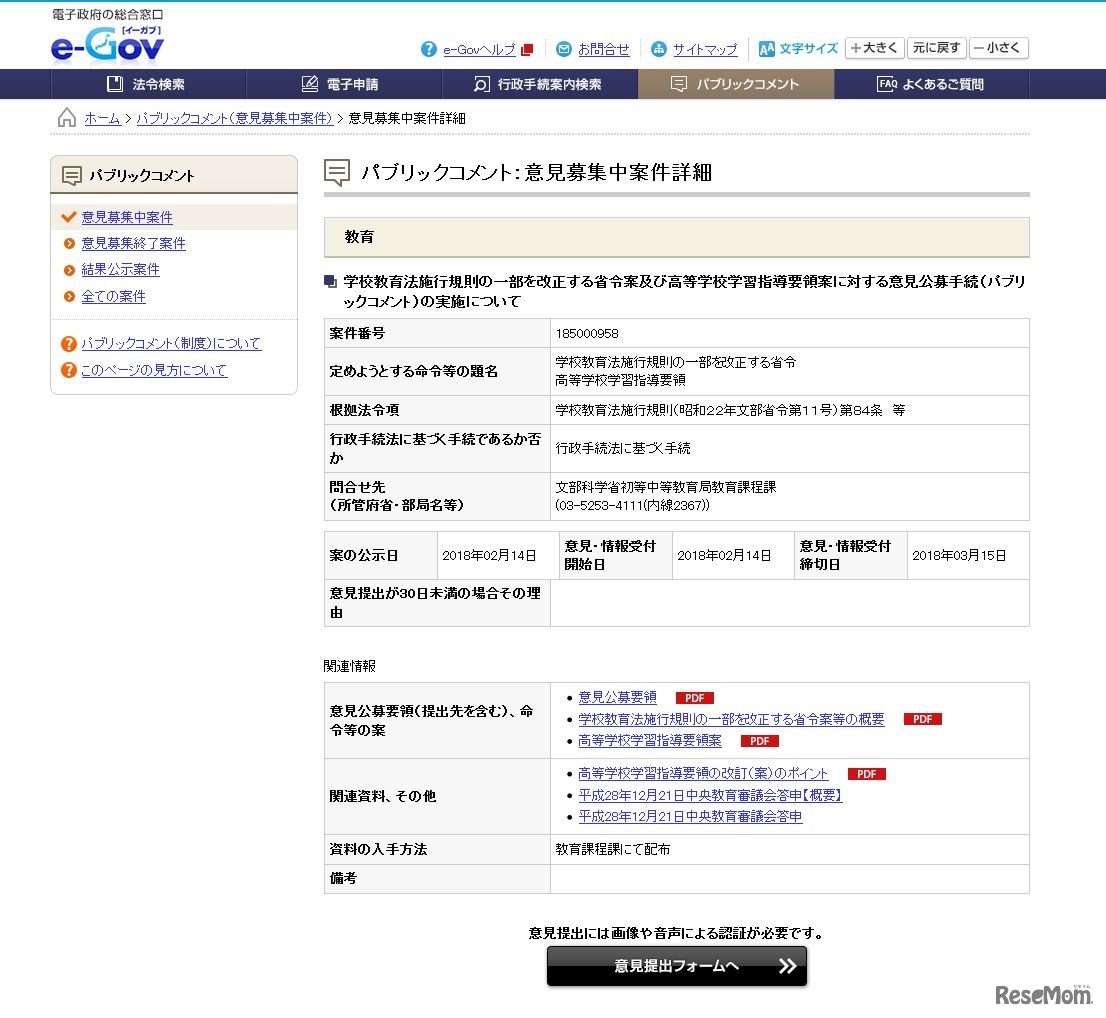Click 教育課程課にて配布 text
Viewport: 1106px width, 1018px height.
point(612,849)
